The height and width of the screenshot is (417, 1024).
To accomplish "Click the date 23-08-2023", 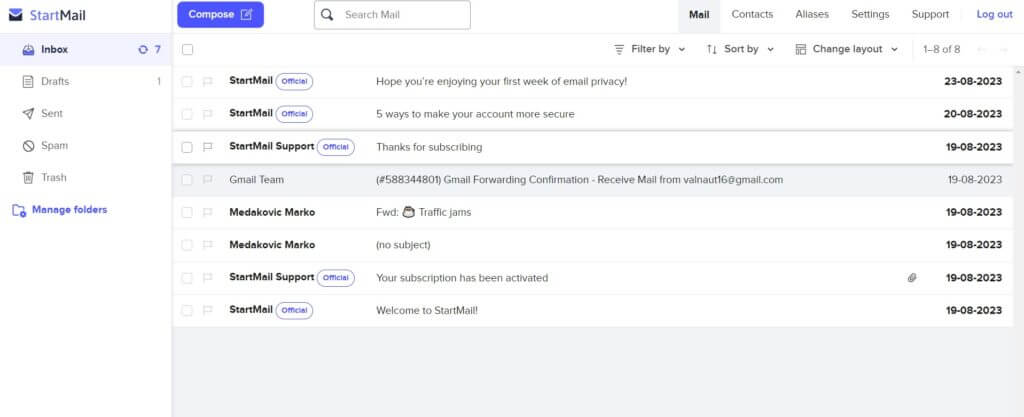I will pyautogui.click(x=972, y=82).
